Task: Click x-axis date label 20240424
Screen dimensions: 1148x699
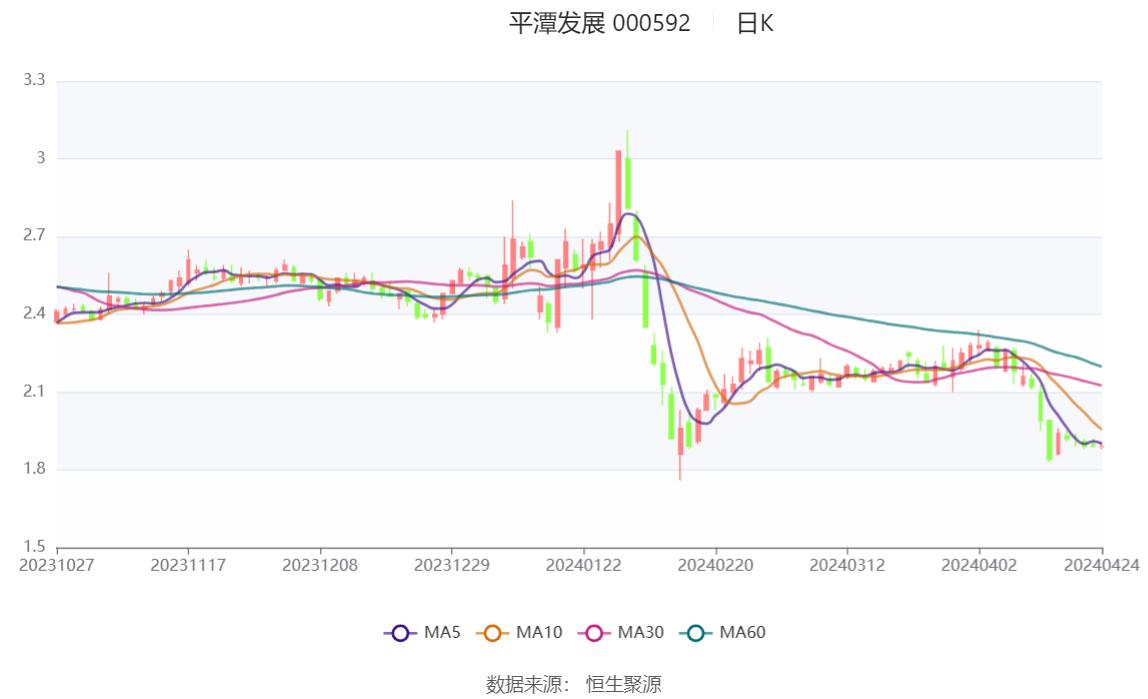Action: point(1101,565)
